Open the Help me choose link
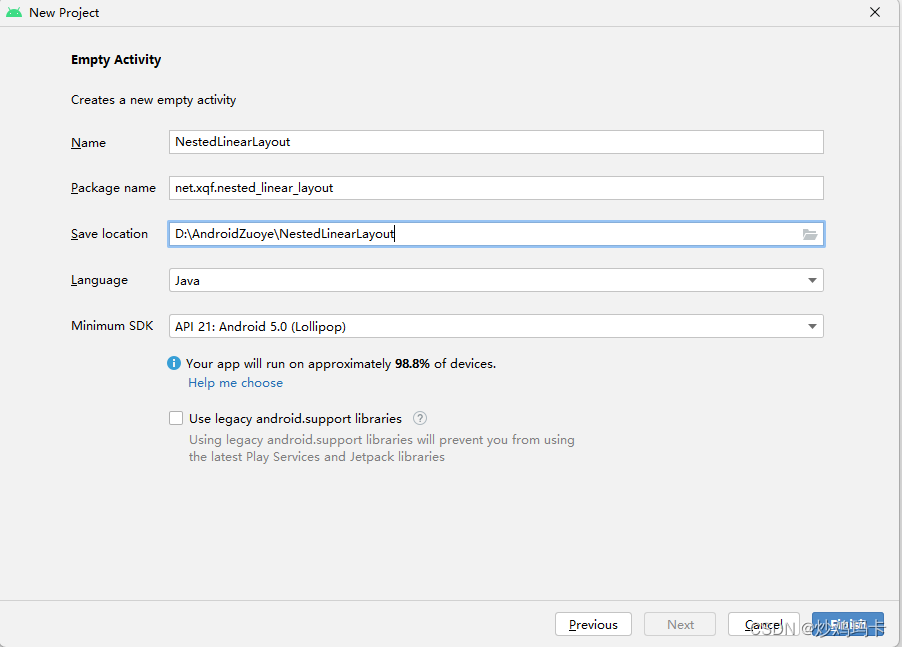The width and height of the screenshot is (902, 647). coord(235,383)
